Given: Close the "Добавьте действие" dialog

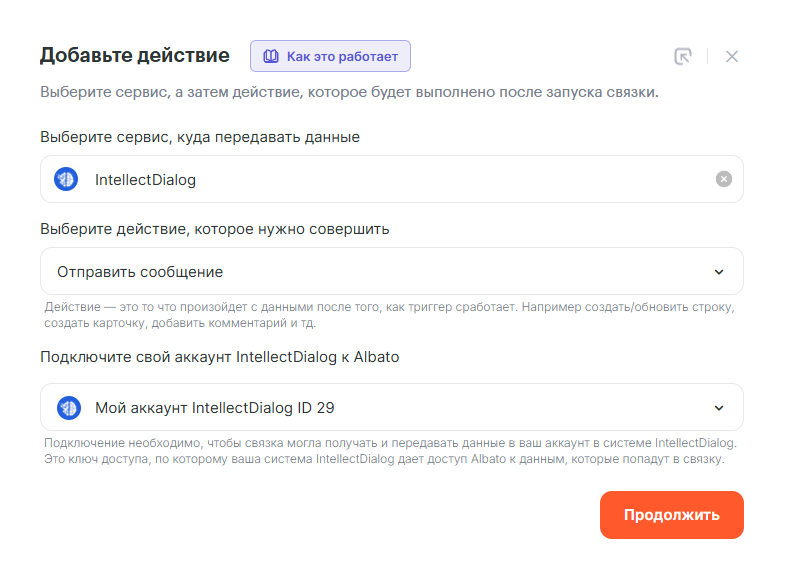Looking at the screenshot, I should click(732, 56).
